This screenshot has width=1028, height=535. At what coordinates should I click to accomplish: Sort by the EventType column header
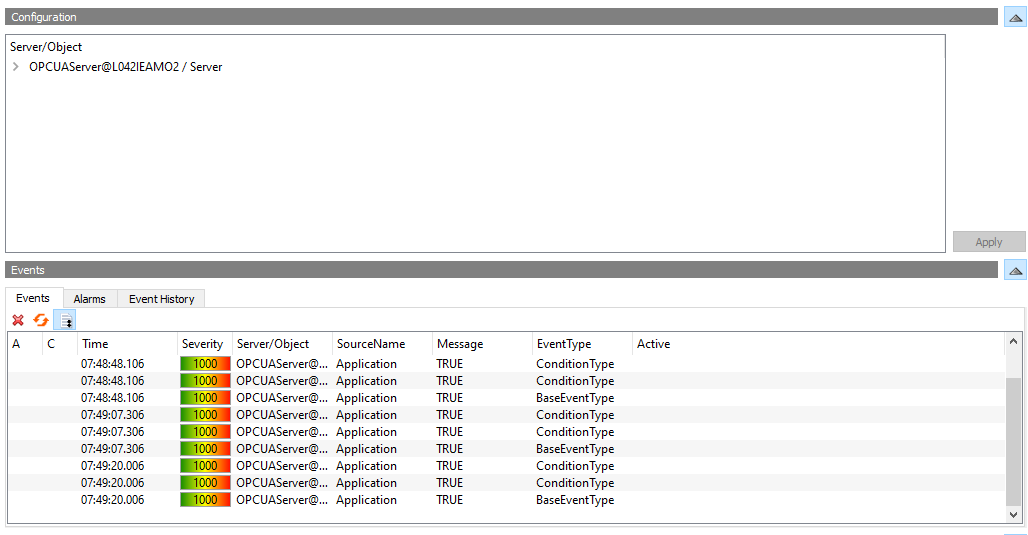tap(582, 344)
